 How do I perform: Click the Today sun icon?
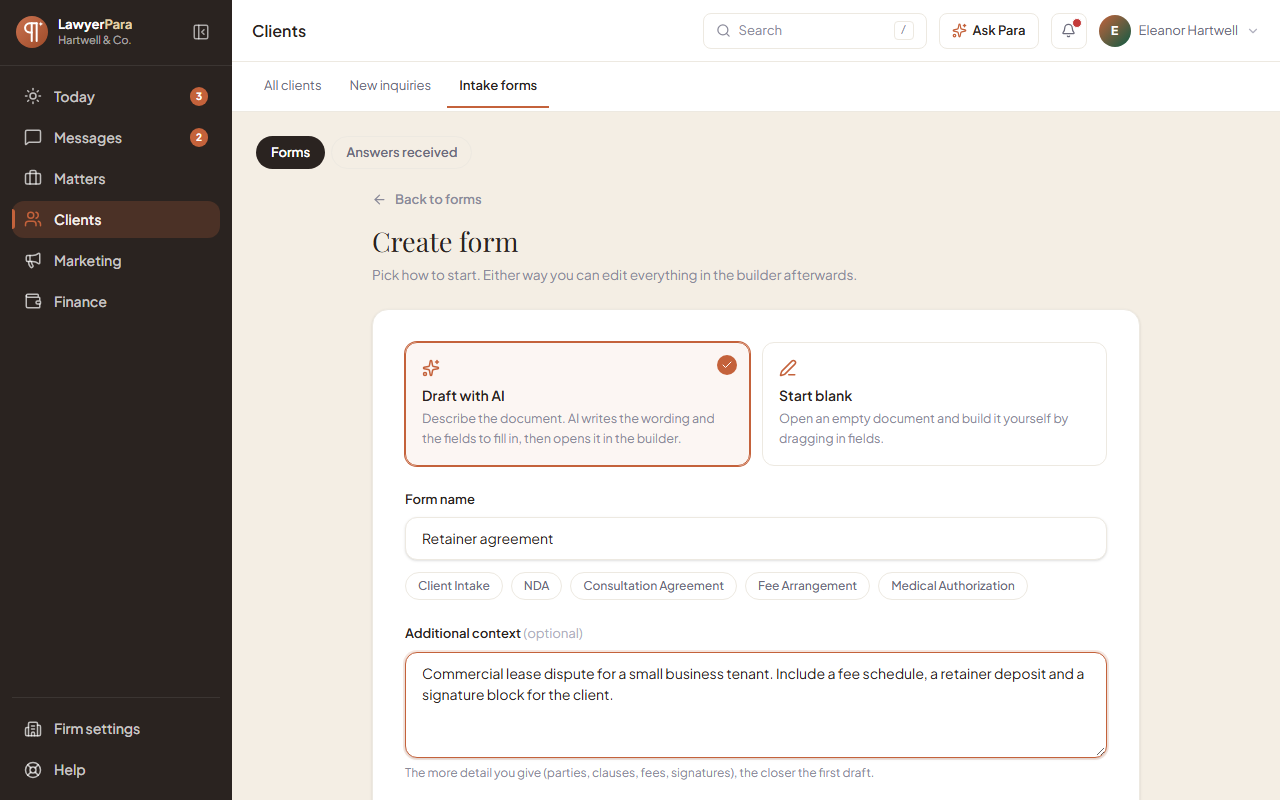click(x=33, y=97)
